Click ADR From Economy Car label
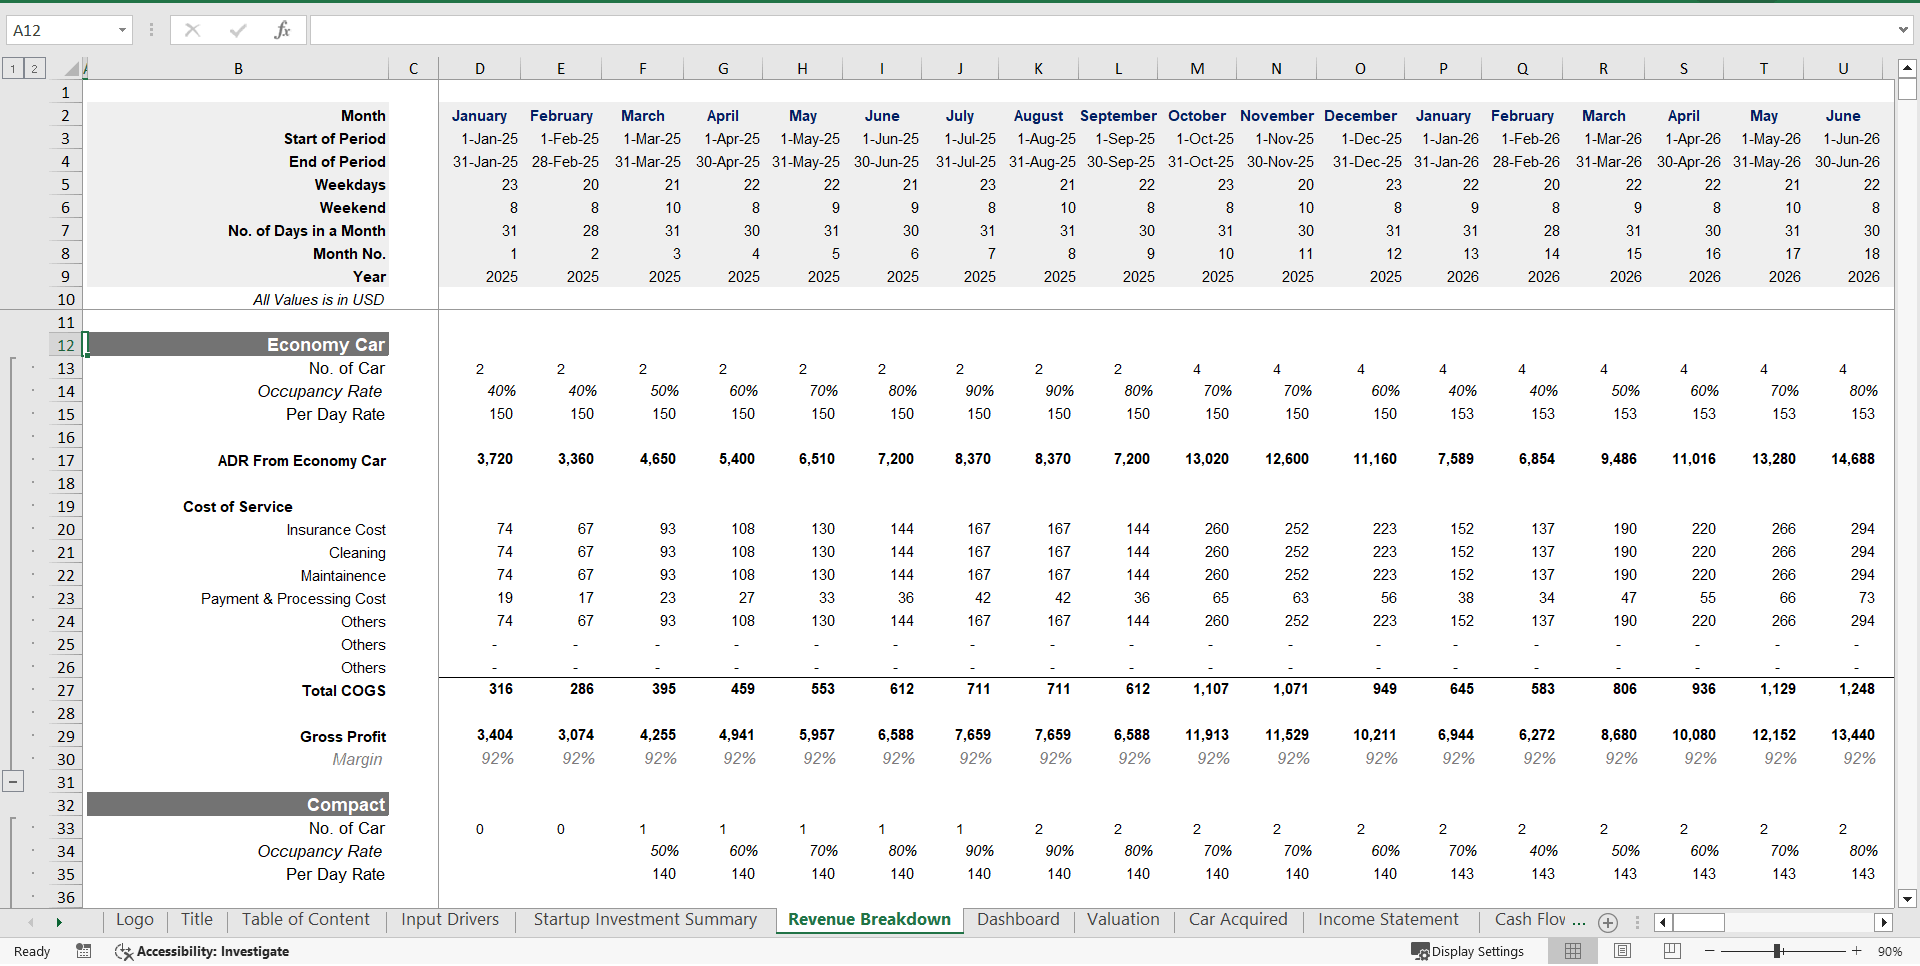Viewport: 1920px width, 966px height. tap(301, 461)
